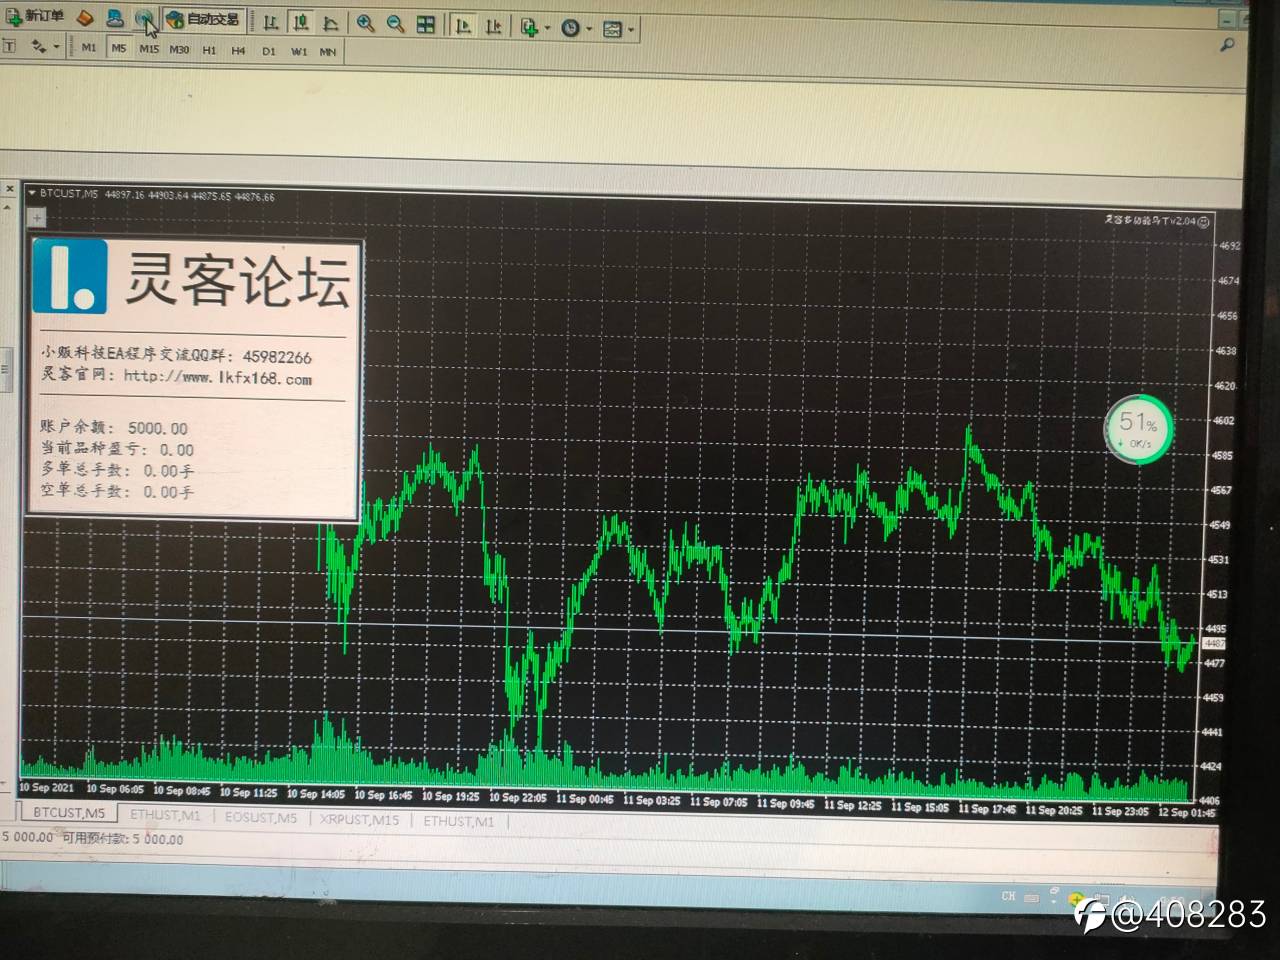Switch timeframe to M5
Image resolution: width=1280 pixels, height=960 pixels.
[119, 48]
